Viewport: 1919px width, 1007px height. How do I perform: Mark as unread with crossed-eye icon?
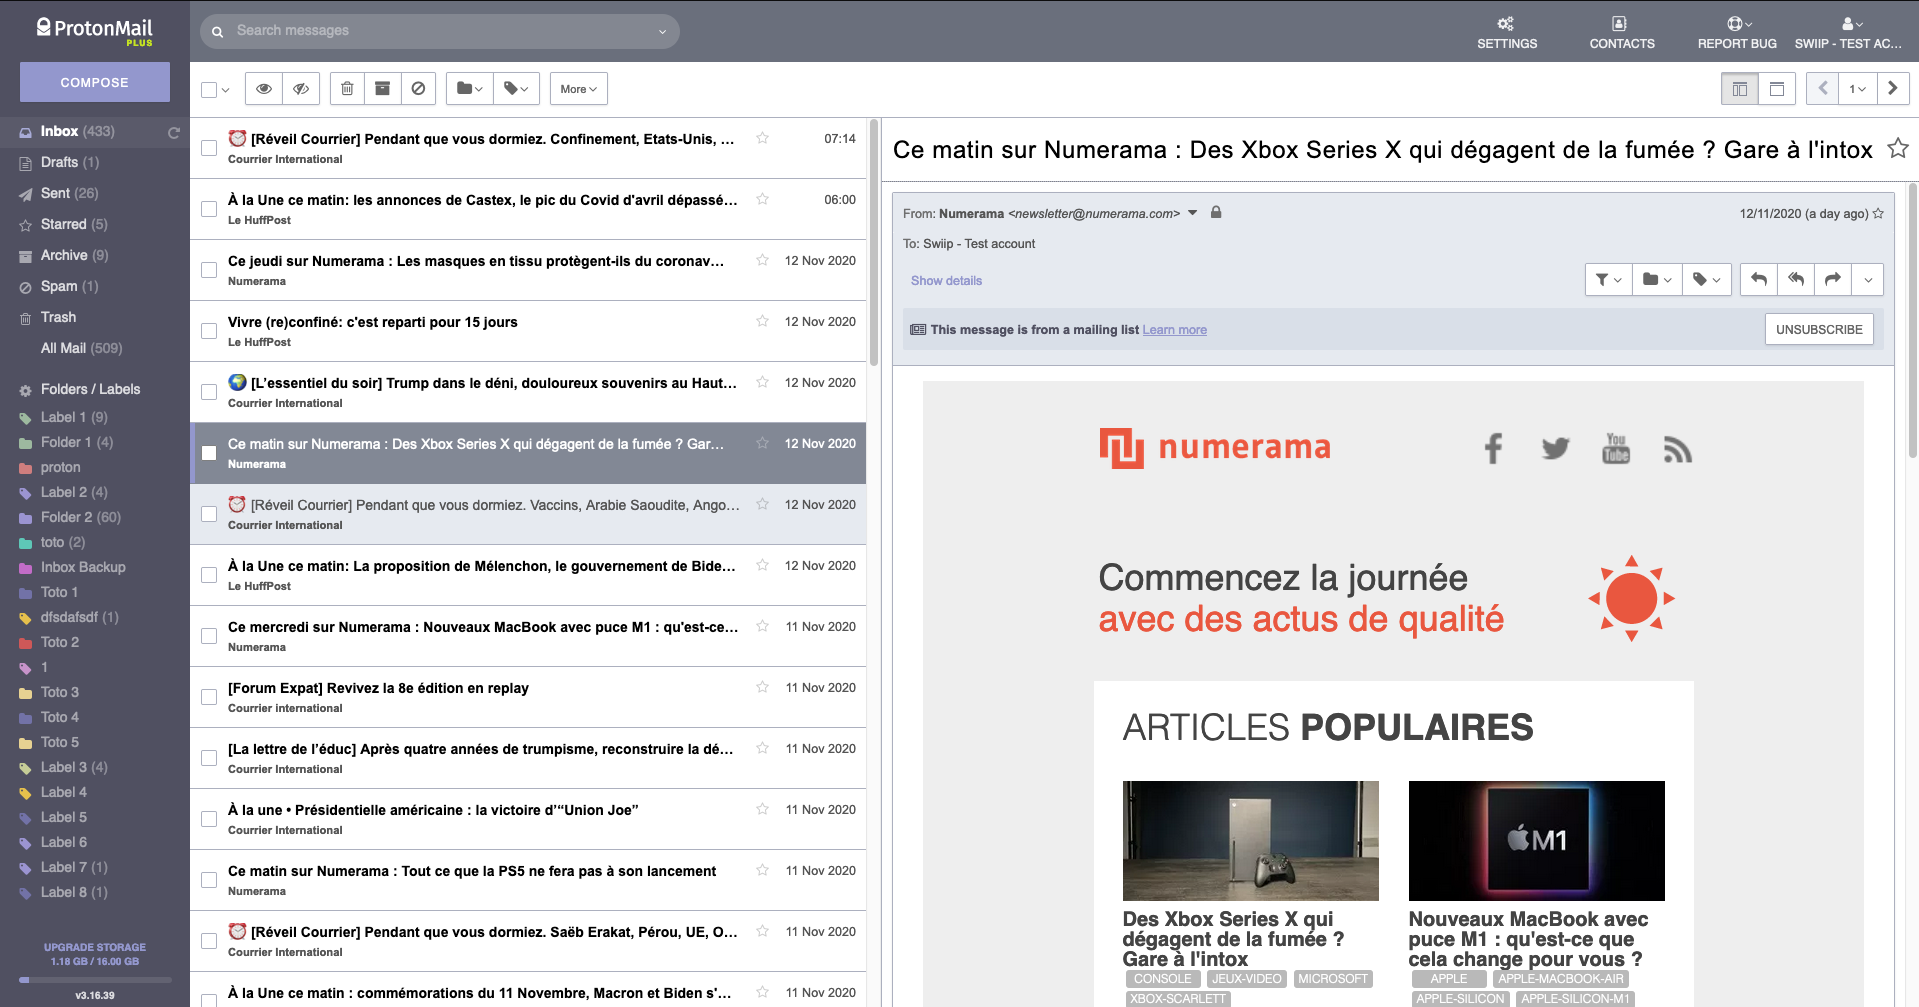301,89
